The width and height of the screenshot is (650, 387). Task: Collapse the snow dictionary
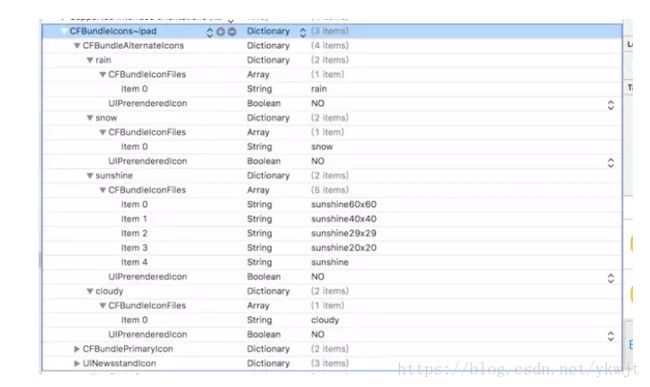[90, 118]
